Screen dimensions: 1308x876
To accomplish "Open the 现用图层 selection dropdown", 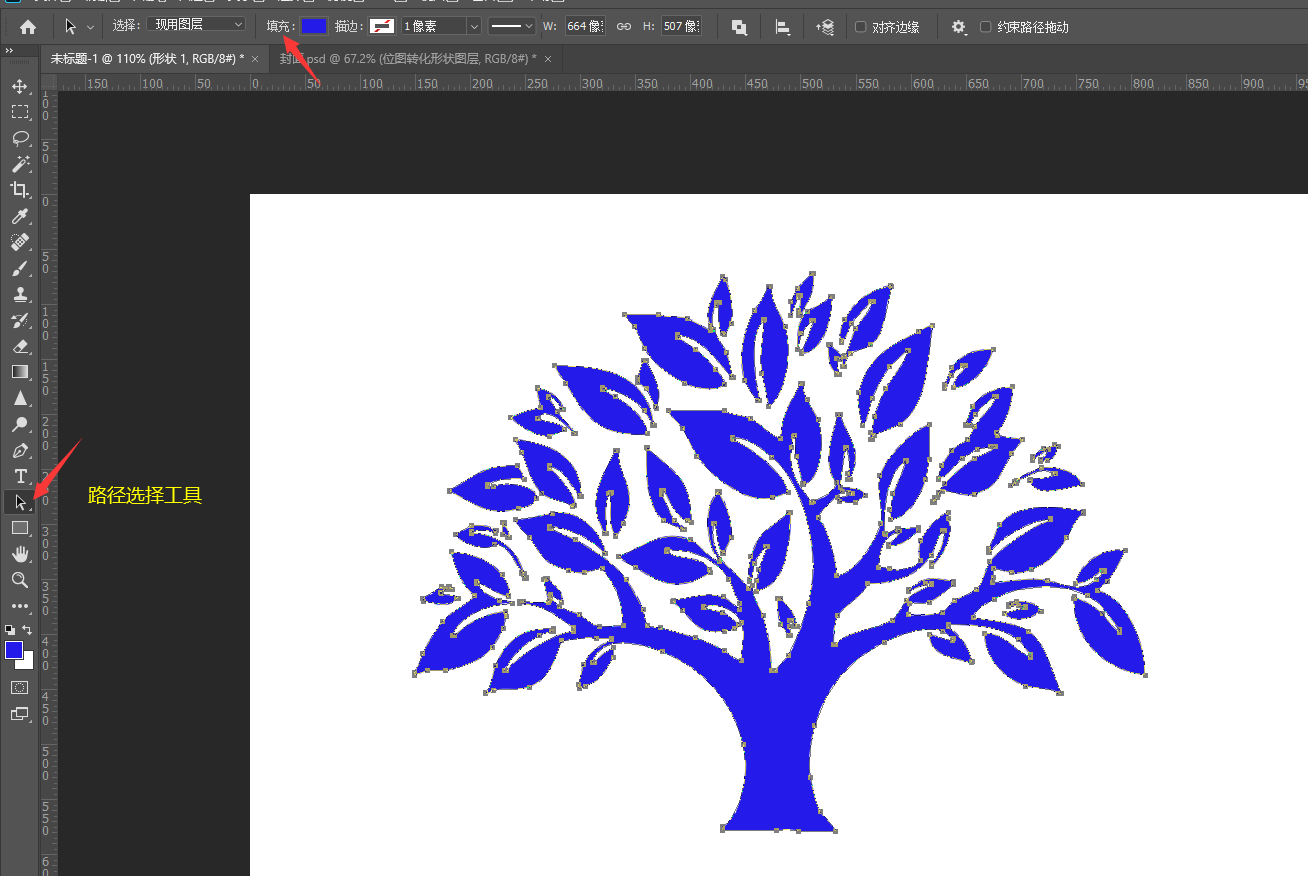I will click(x=196, y=24).
